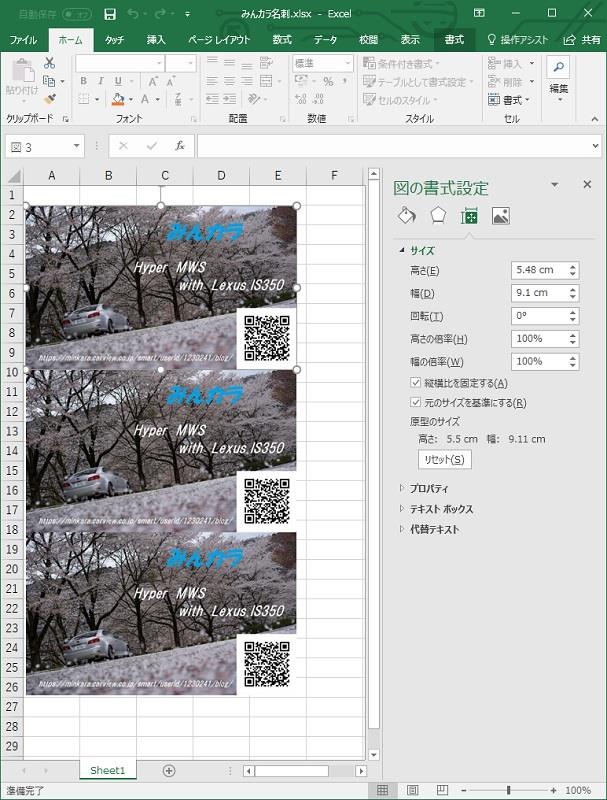Click the Share icon button
Viewport: 607px width, 800px height.
[x=582, y=40]
